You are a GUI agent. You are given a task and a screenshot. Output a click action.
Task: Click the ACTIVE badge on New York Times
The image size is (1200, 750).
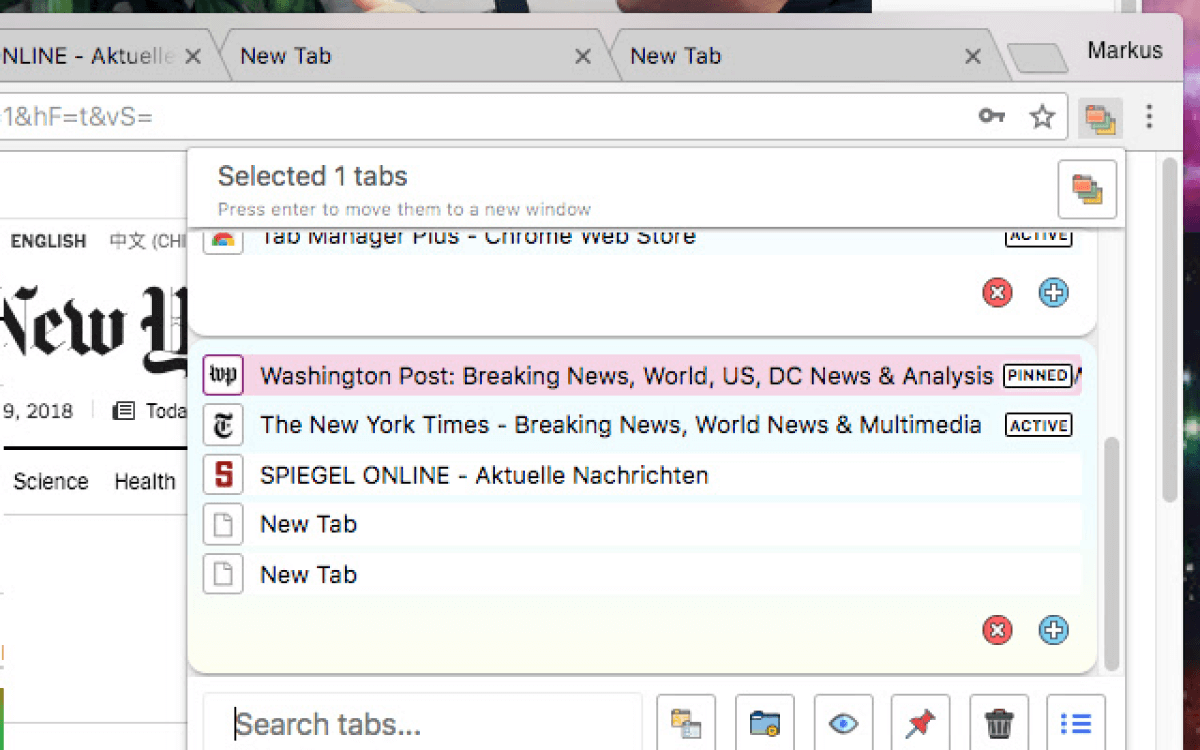tap(1038, 426)
